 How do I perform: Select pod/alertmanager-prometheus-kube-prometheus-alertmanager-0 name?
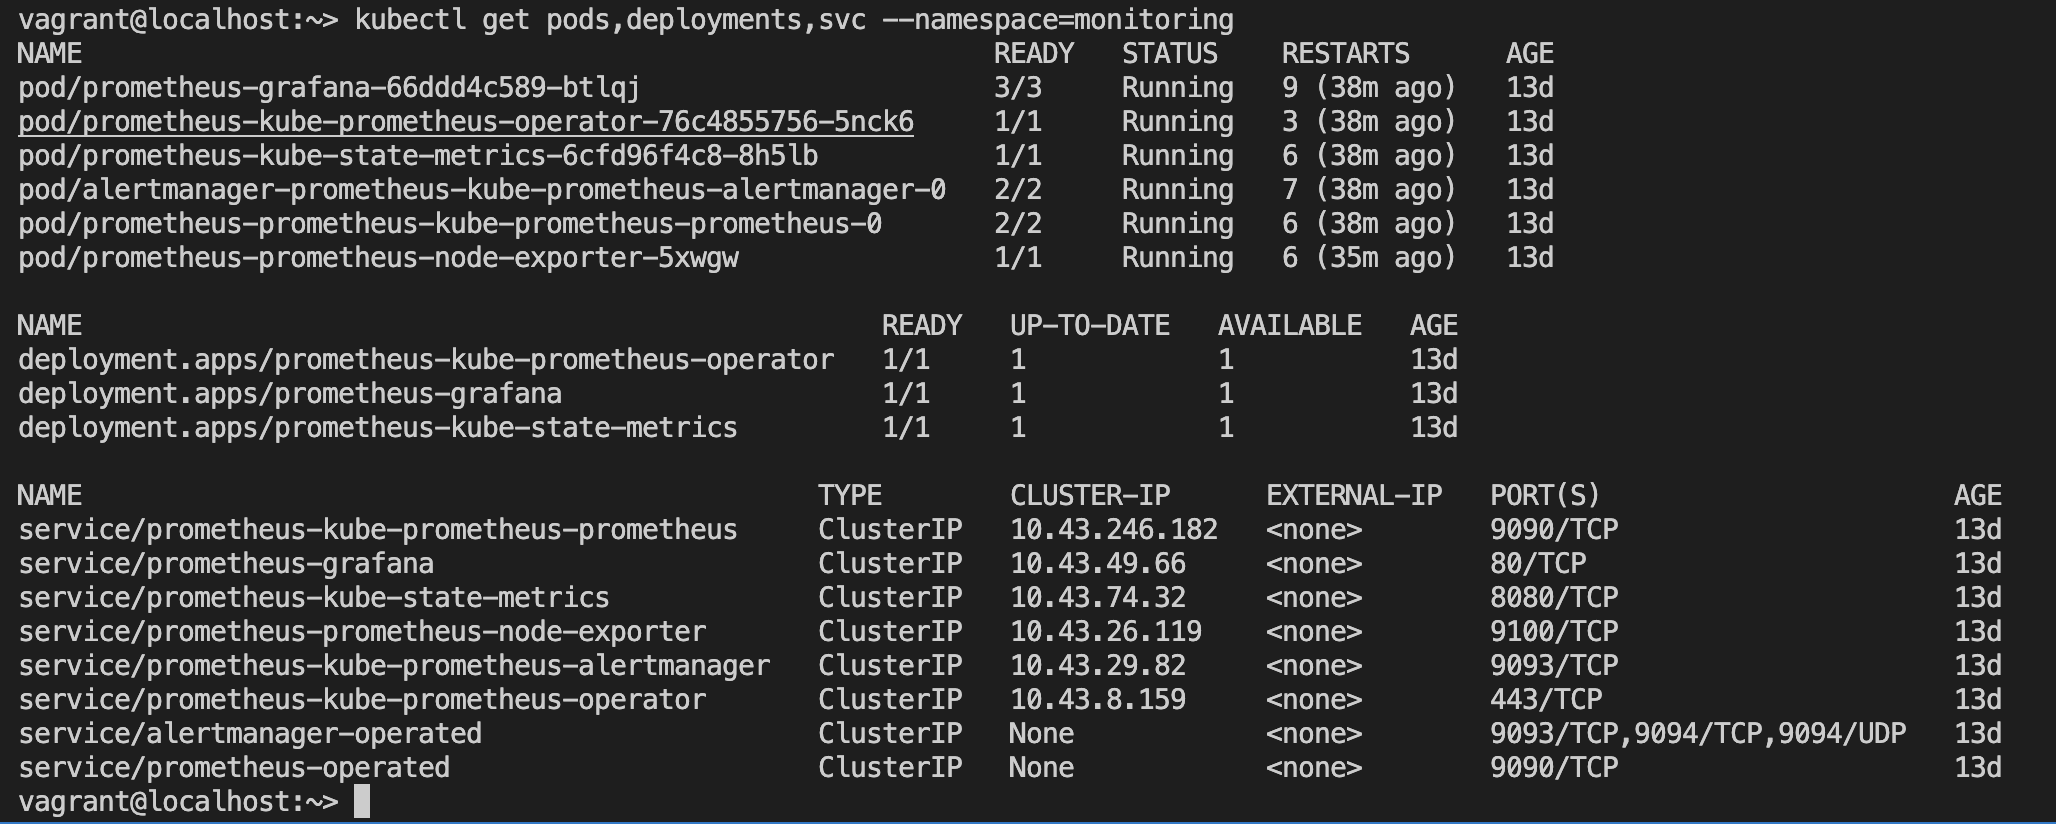pos(482,190)
